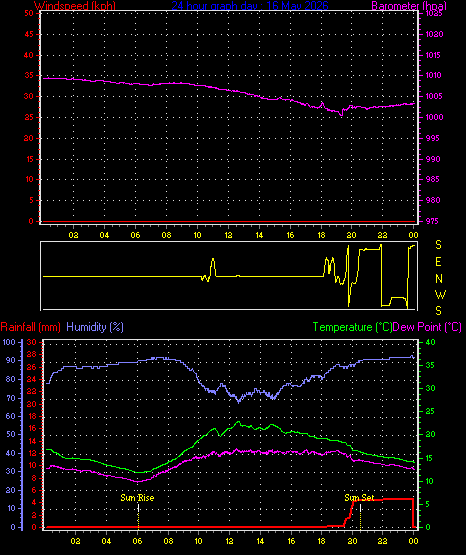Pick the 975 barometer axis label
Screen dimensions: 466x555
[x=432, y=221]
